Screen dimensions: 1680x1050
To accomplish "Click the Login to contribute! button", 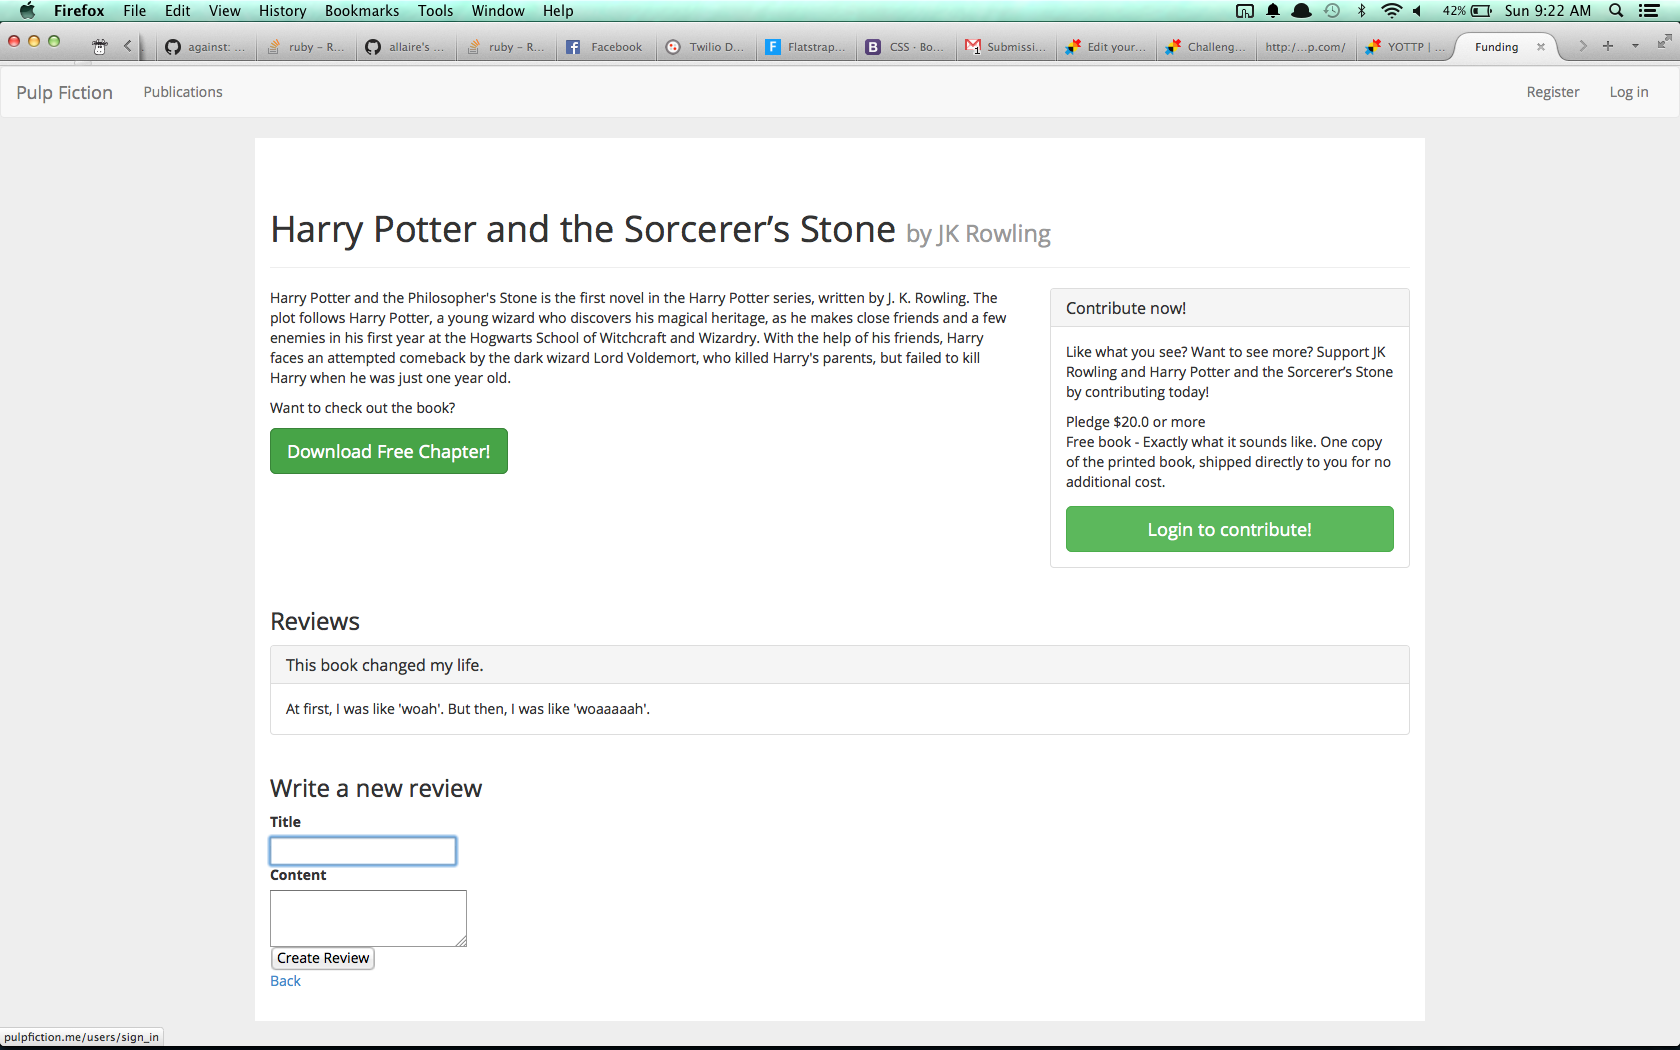I will pos(1230,529).
